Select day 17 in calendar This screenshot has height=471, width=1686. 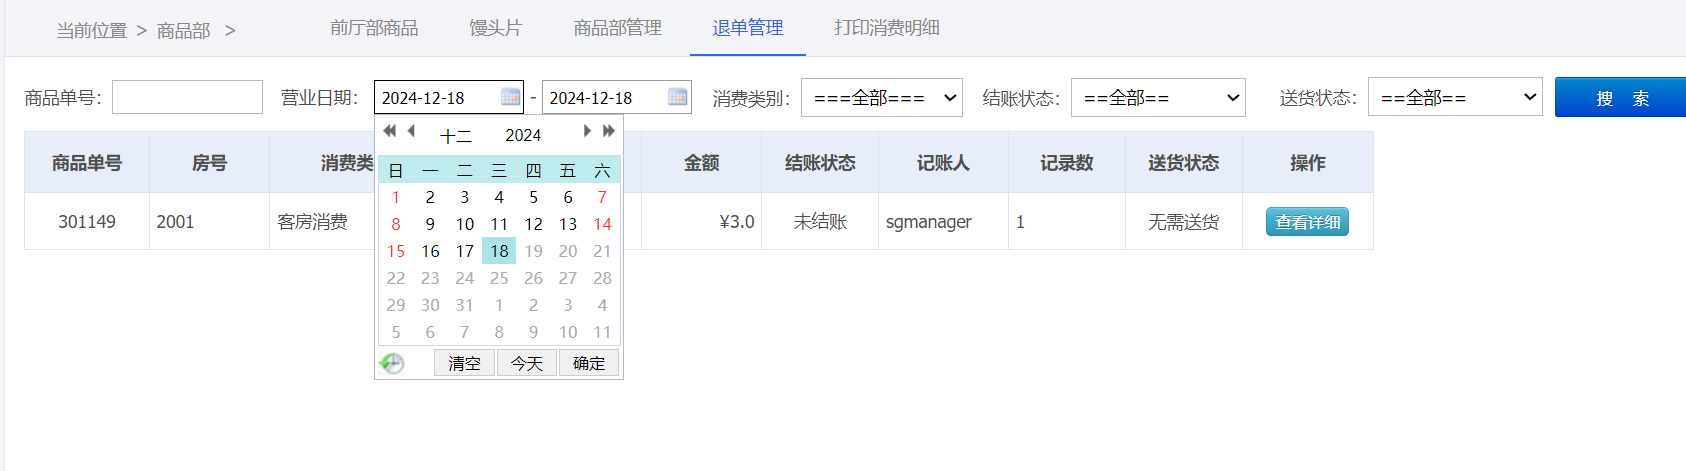465,251
